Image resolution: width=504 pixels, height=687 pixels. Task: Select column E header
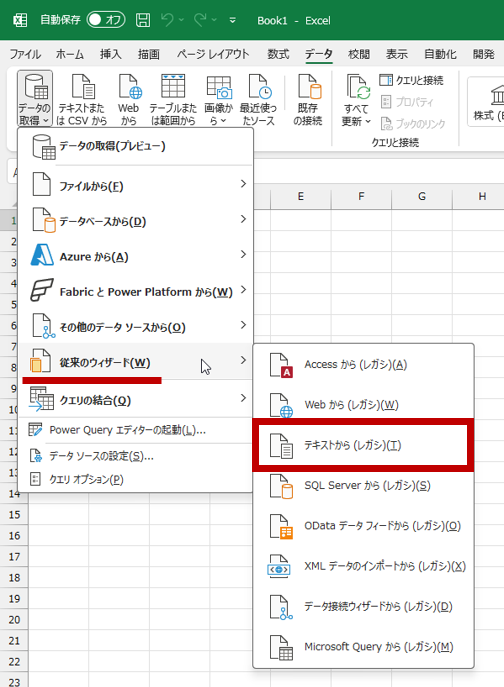pos(301,196)
